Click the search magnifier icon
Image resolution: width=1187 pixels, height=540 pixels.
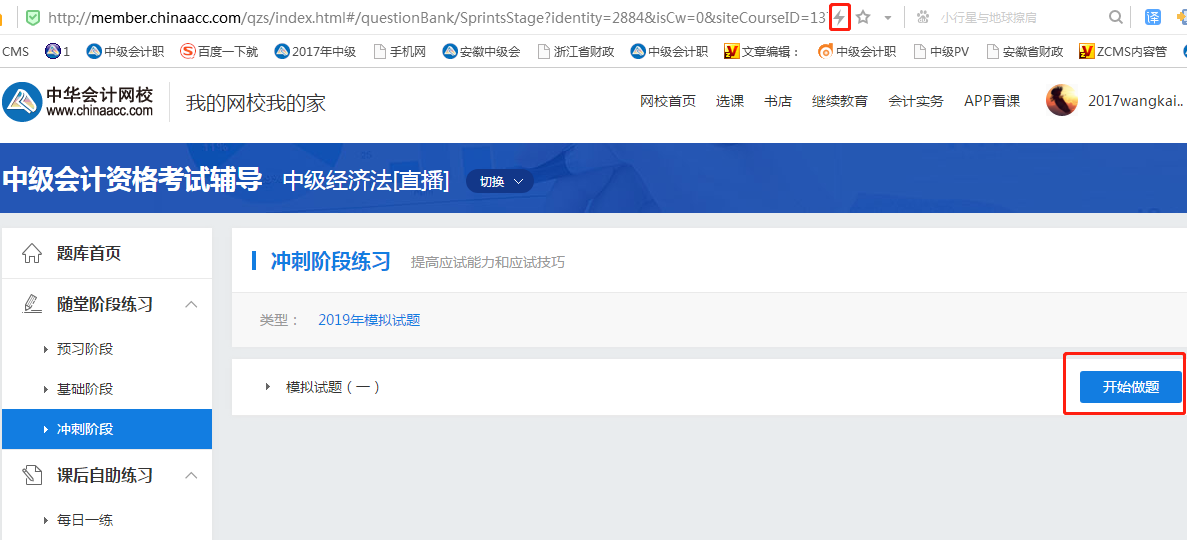point(1116,17)
